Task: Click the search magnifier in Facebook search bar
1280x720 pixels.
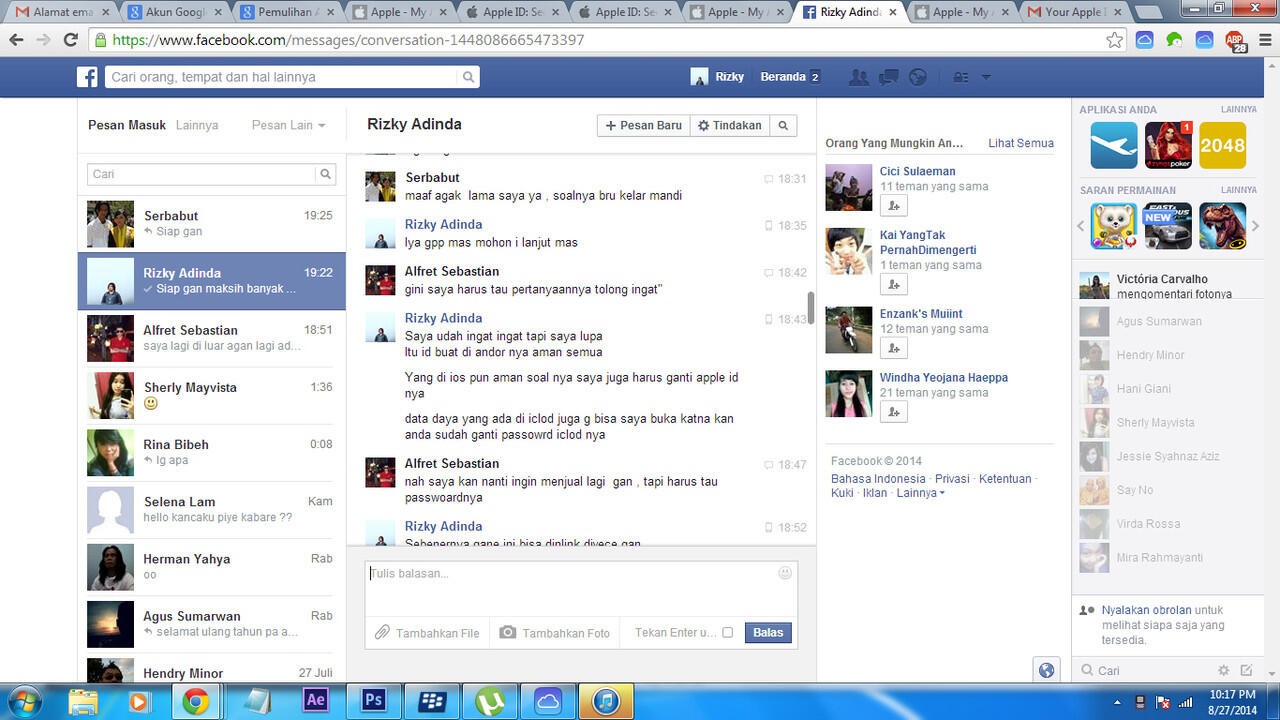Action: pyautogui.click(x=468, y=77)
